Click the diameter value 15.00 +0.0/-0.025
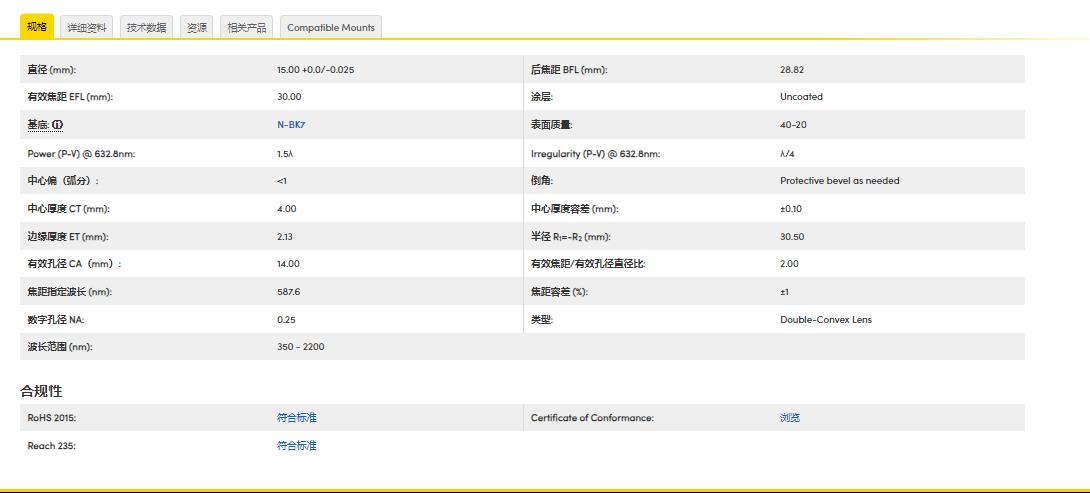 [315, 70]
